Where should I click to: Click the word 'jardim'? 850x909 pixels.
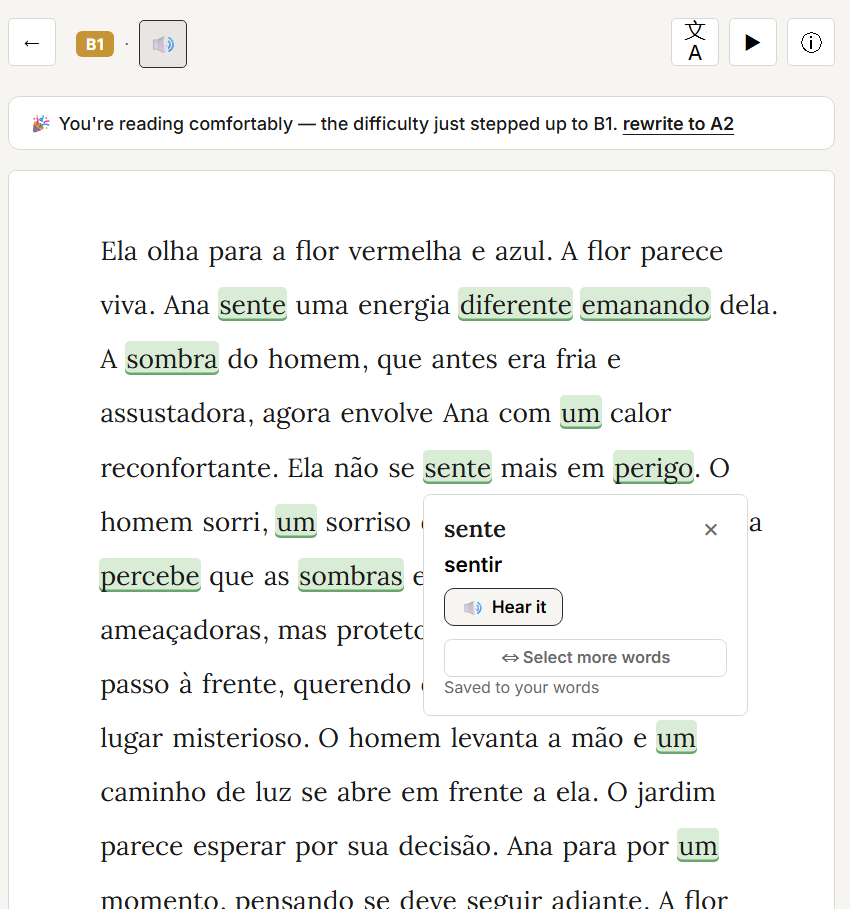pyautogui.click(x=676, y=792)
